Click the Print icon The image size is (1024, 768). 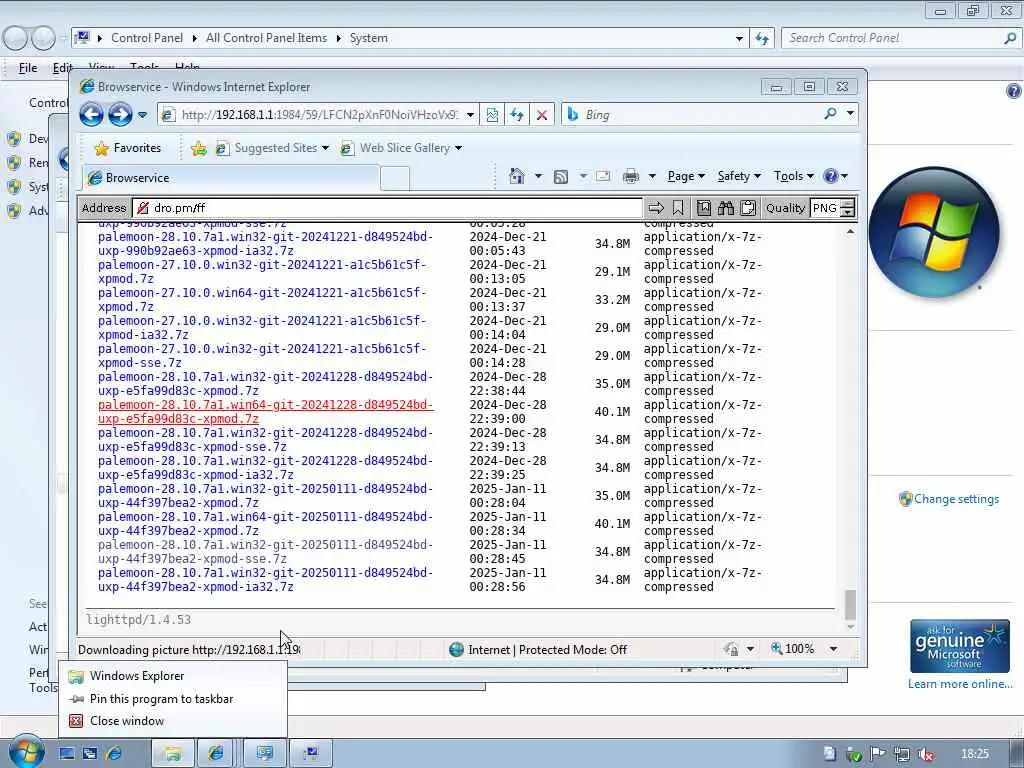tap(631, 176)
